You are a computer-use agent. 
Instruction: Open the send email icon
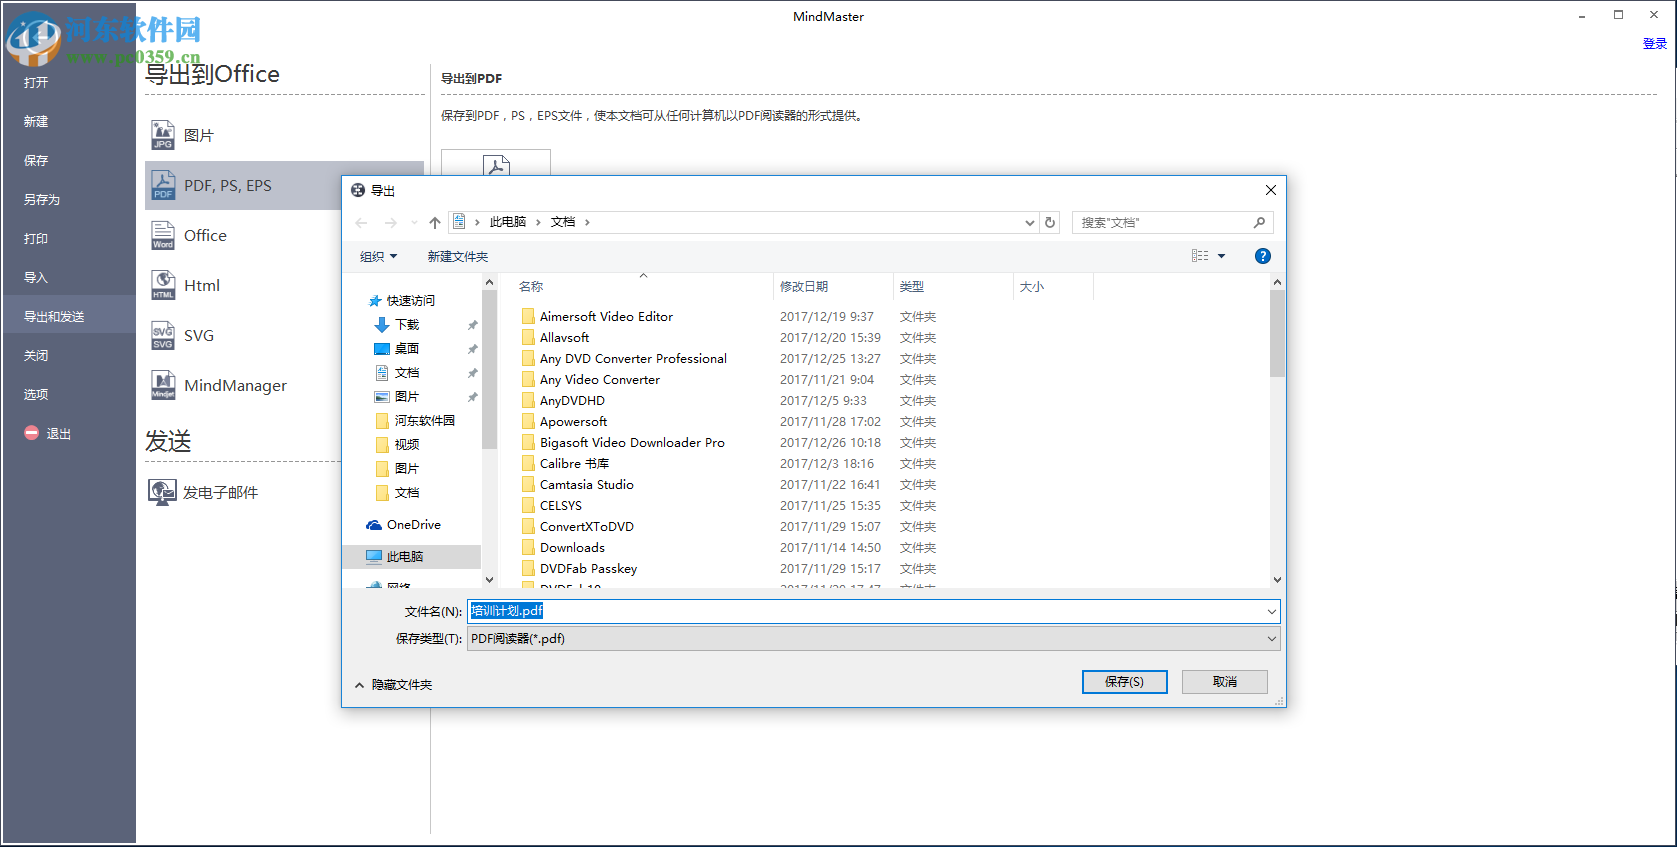point(162,492)
